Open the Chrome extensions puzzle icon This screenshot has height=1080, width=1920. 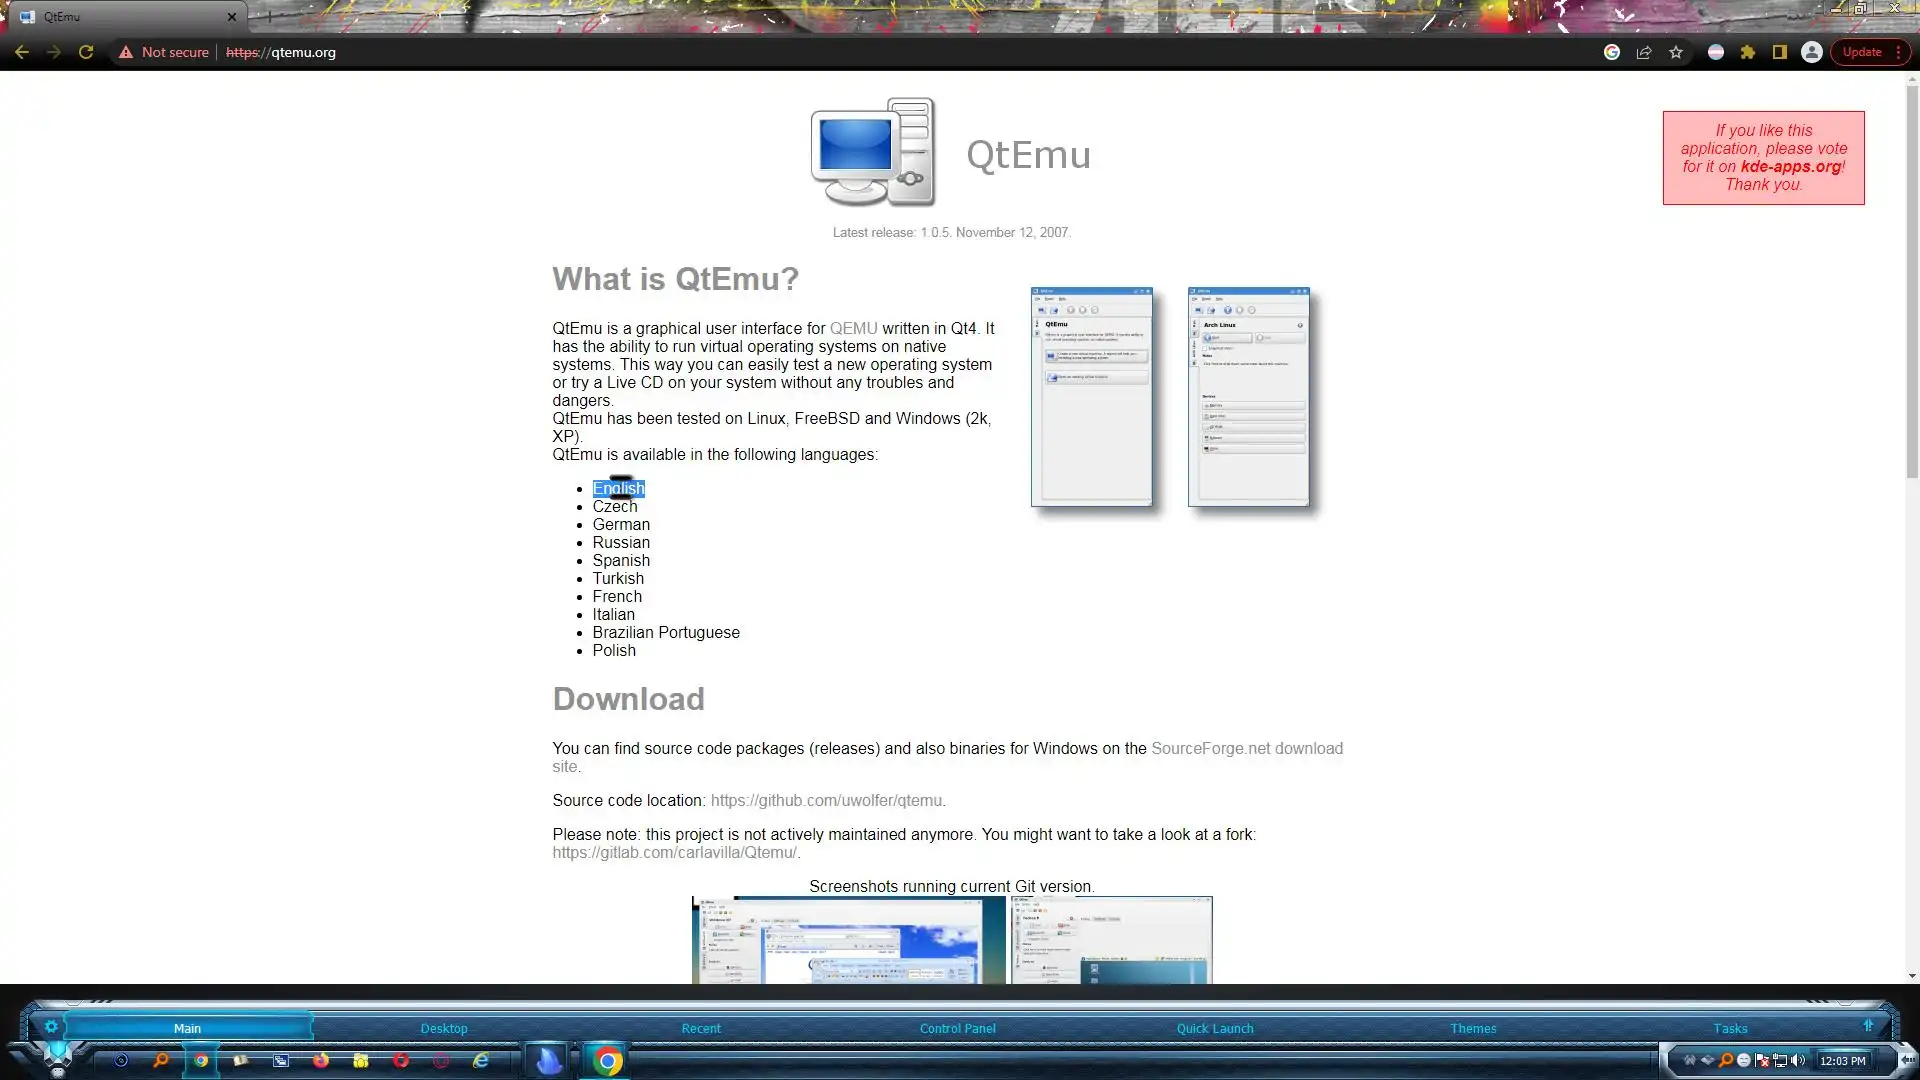pos(1748,52)
